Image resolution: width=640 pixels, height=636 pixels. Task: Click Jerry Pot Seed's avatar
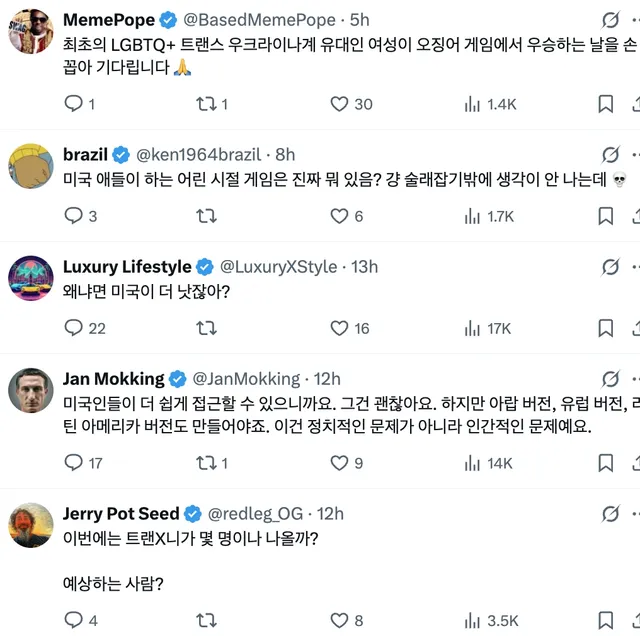[31, 525]
